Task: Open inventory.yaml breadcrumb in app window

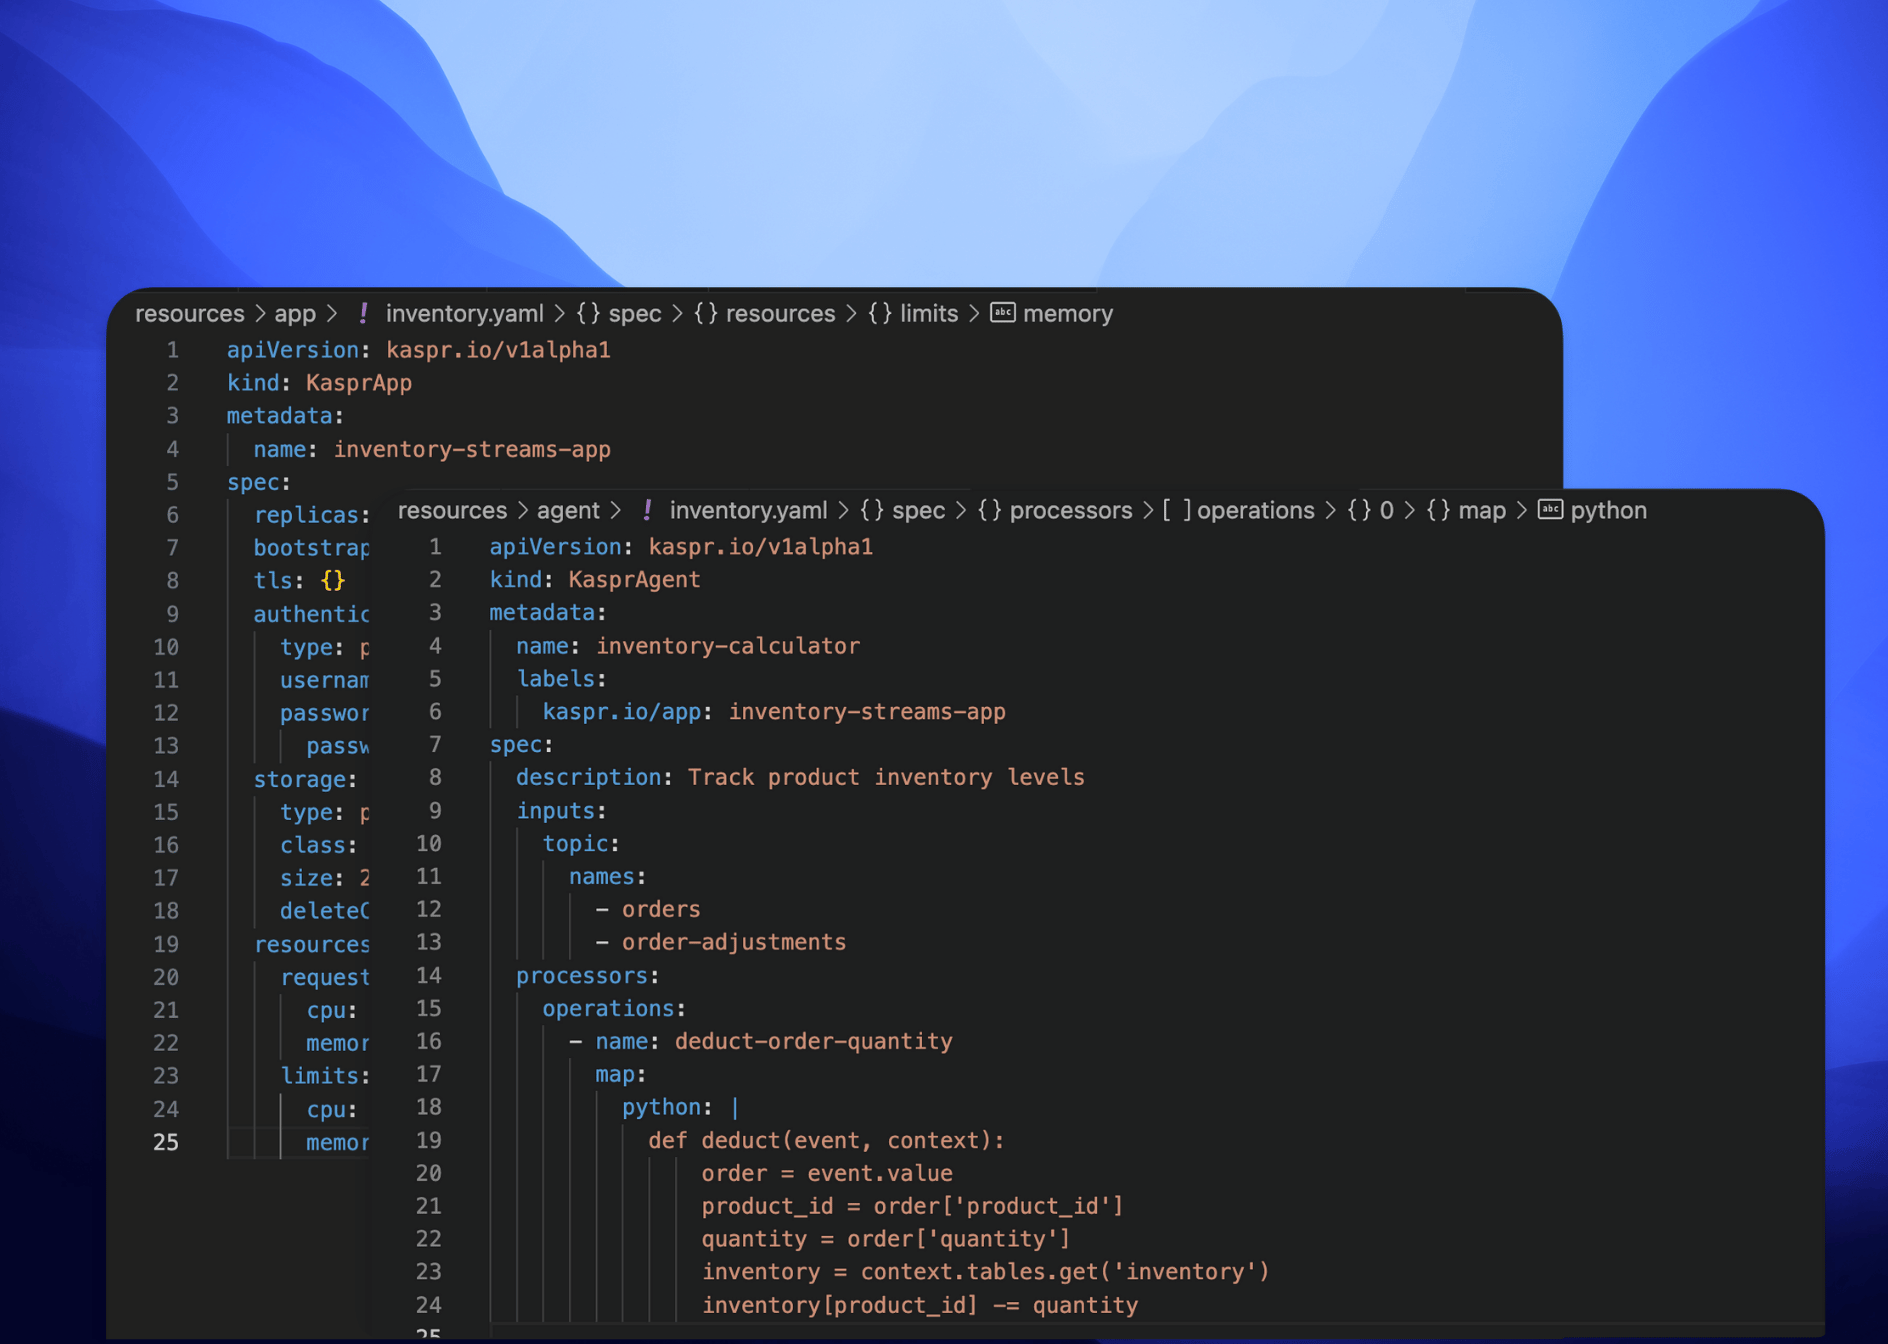Action: click(x=465, y=314)
